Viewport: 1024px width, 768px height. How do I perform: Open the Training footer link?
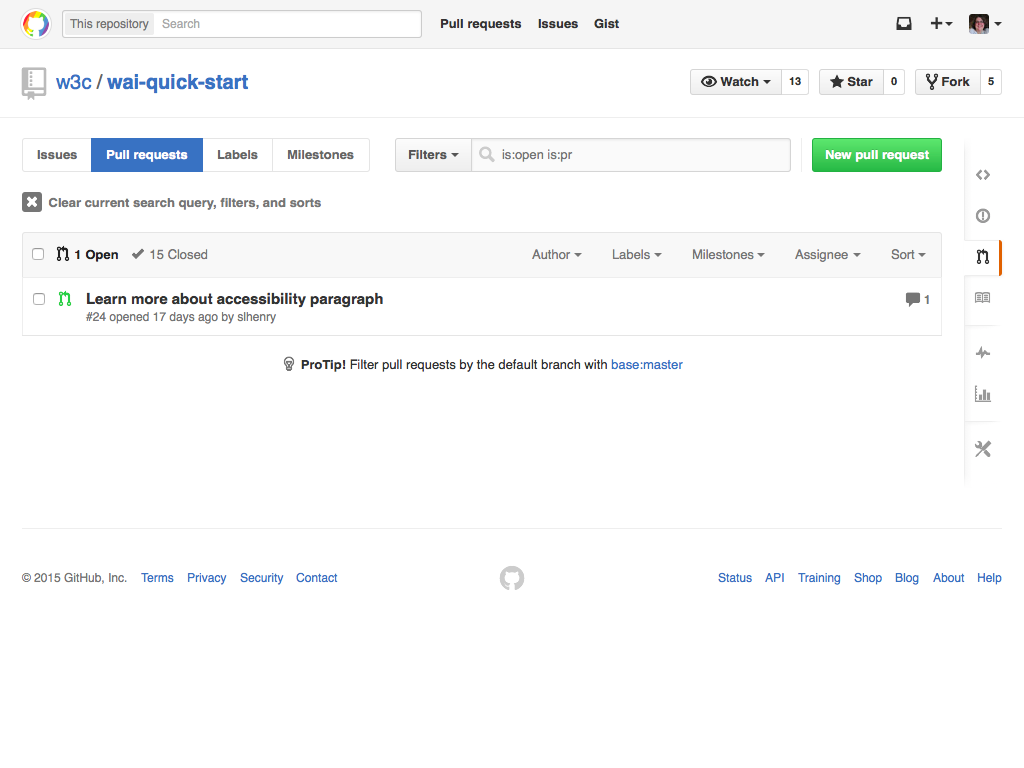coord(819,578)
